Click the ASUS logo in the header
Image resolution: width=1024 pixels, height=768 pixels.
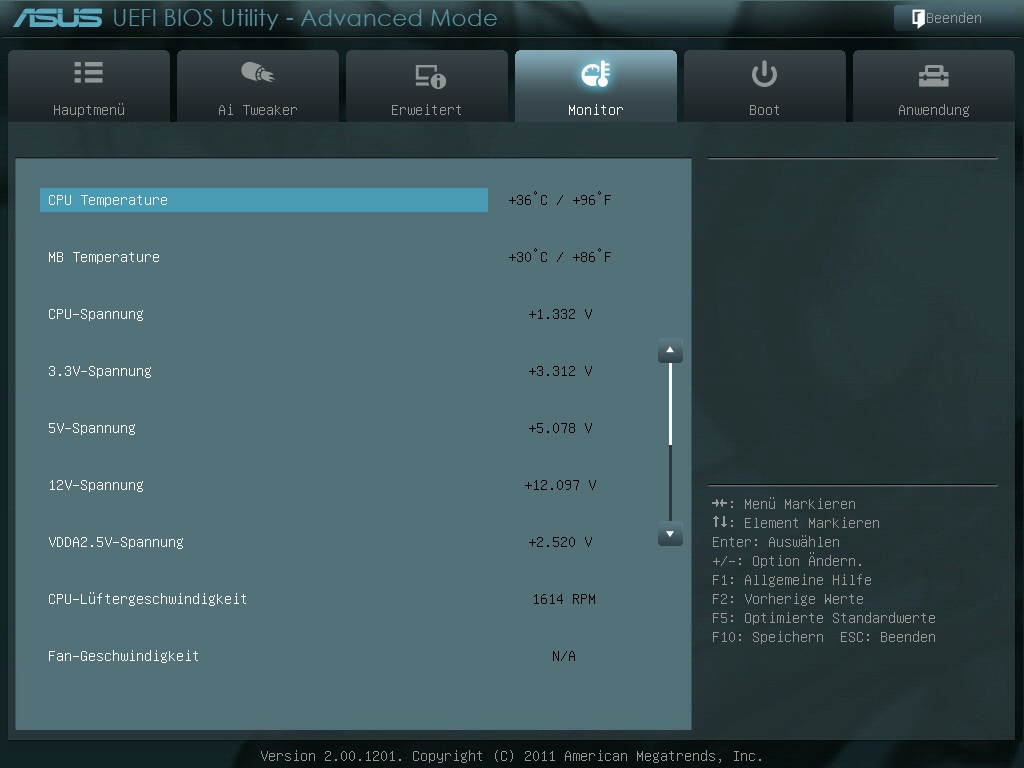pos(58,18)
